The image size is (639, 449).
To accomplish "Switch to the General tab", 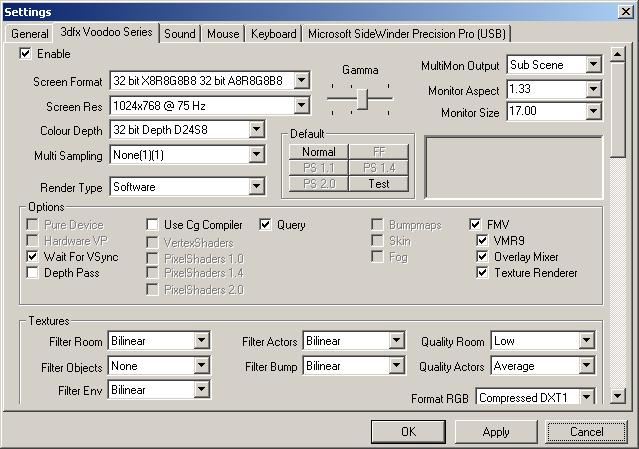I will pyautogui.click(x=29, y=33).
